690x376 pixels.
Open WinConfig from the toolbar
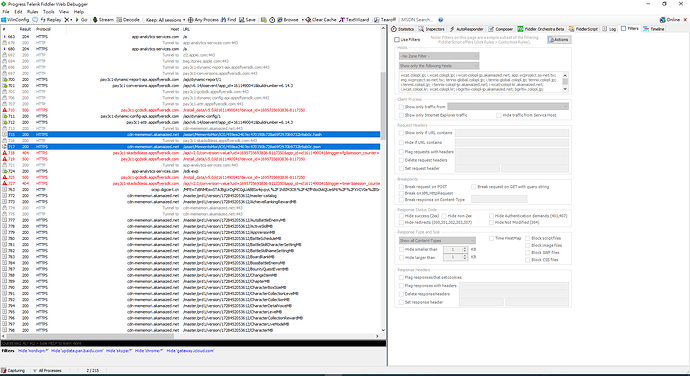tap(15, 20)
